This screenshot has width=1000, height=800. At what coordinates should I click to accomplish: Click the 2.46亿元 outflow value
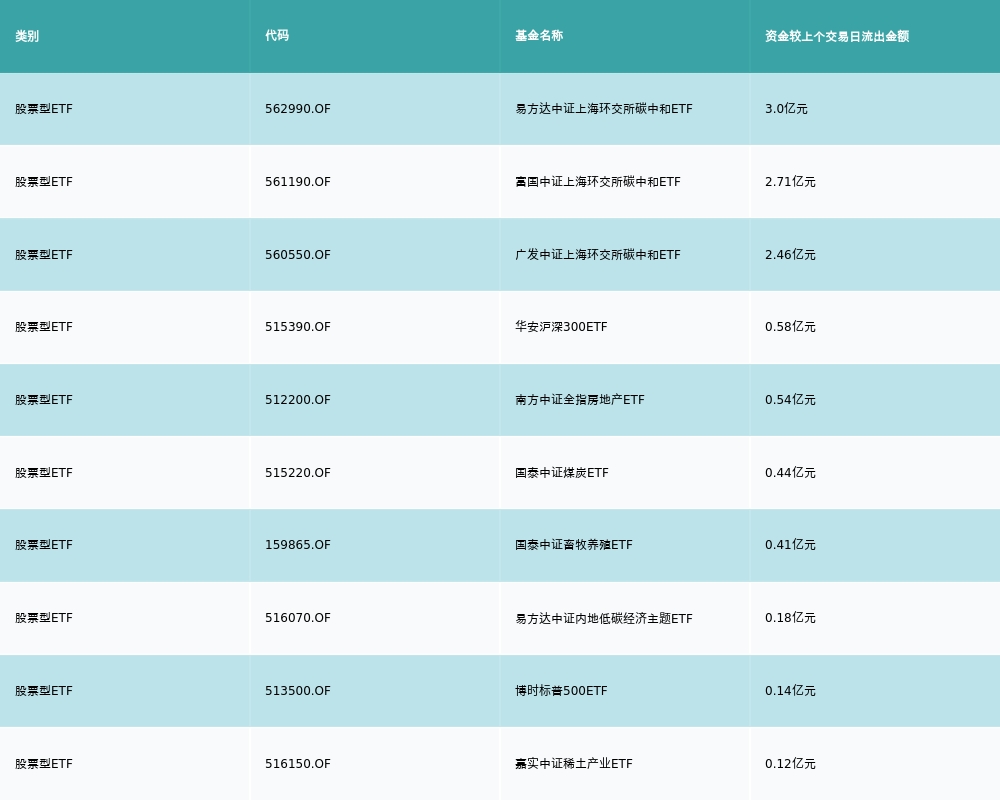tap(790, 255)
